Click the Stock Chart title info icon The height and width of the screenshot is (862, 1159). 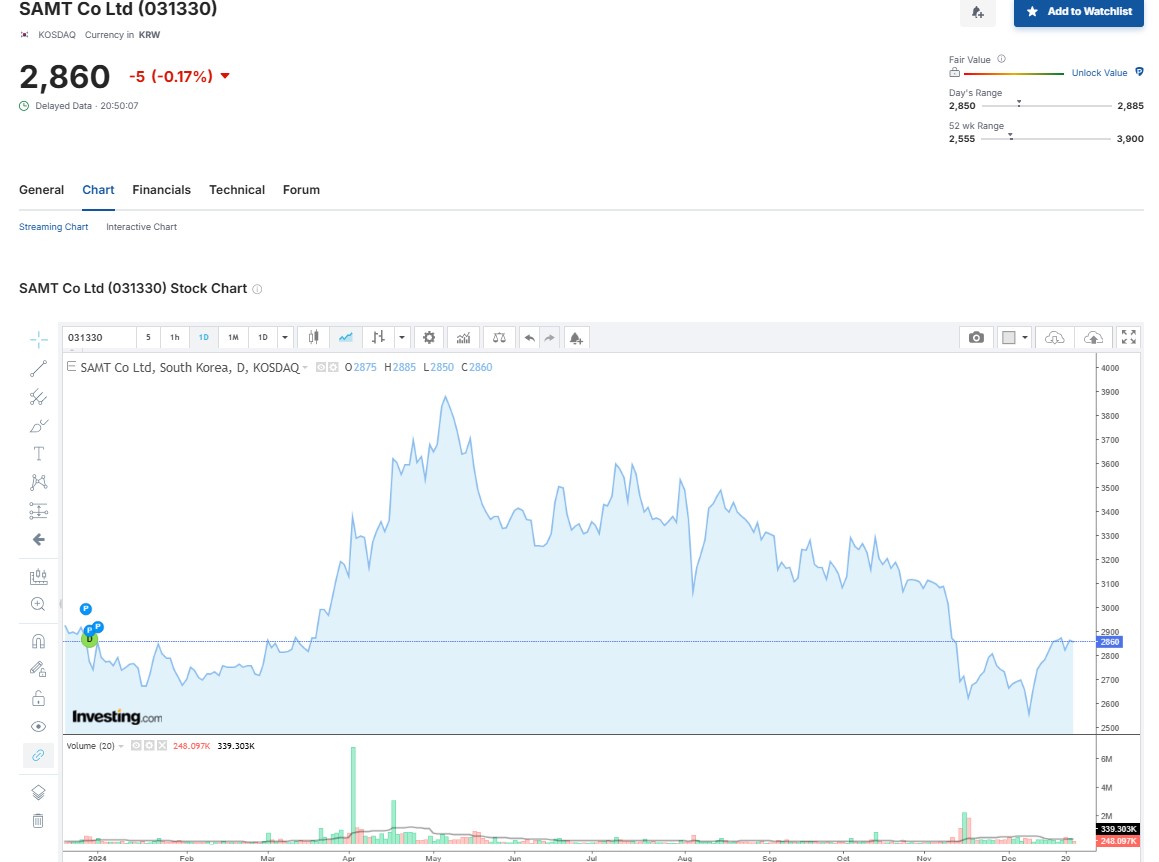coord(257,289)
